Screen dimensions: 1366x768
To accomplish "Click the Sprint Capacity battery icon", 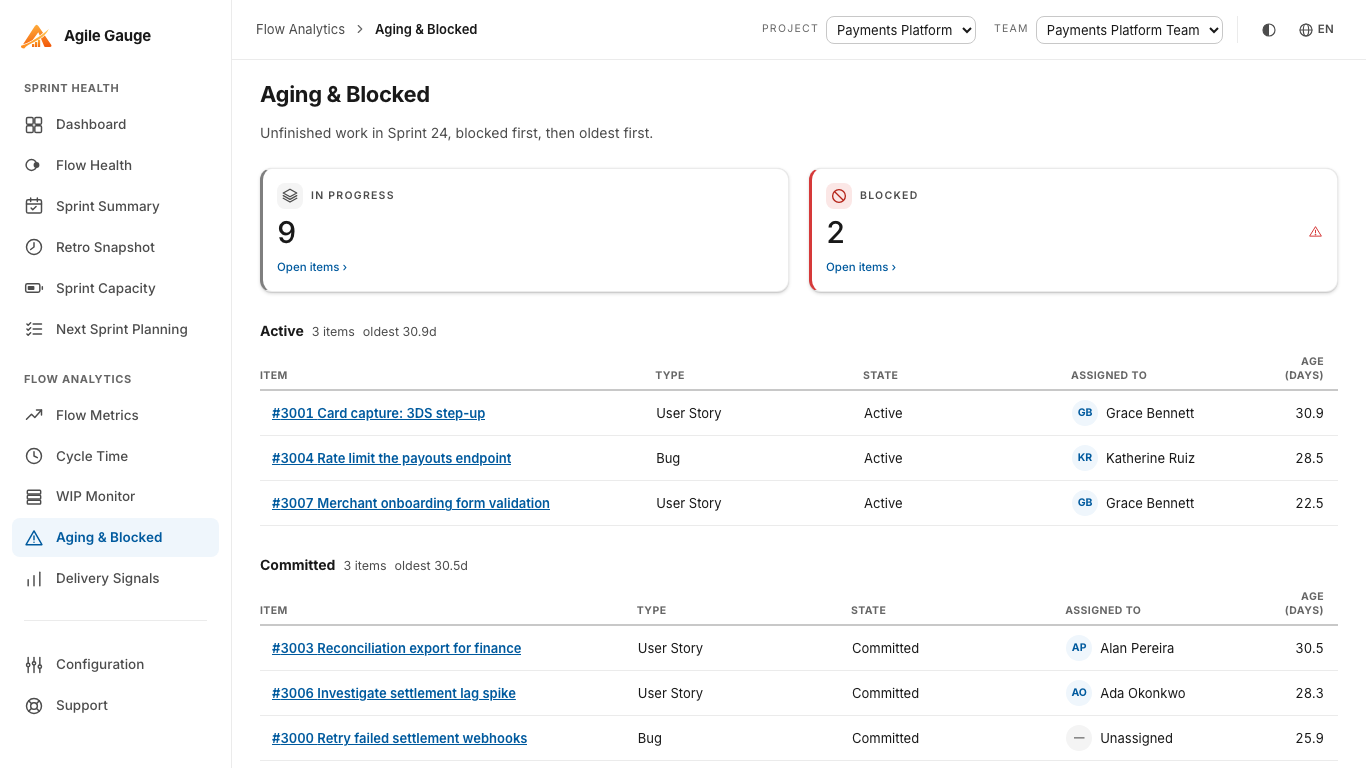I will [34, 289].
